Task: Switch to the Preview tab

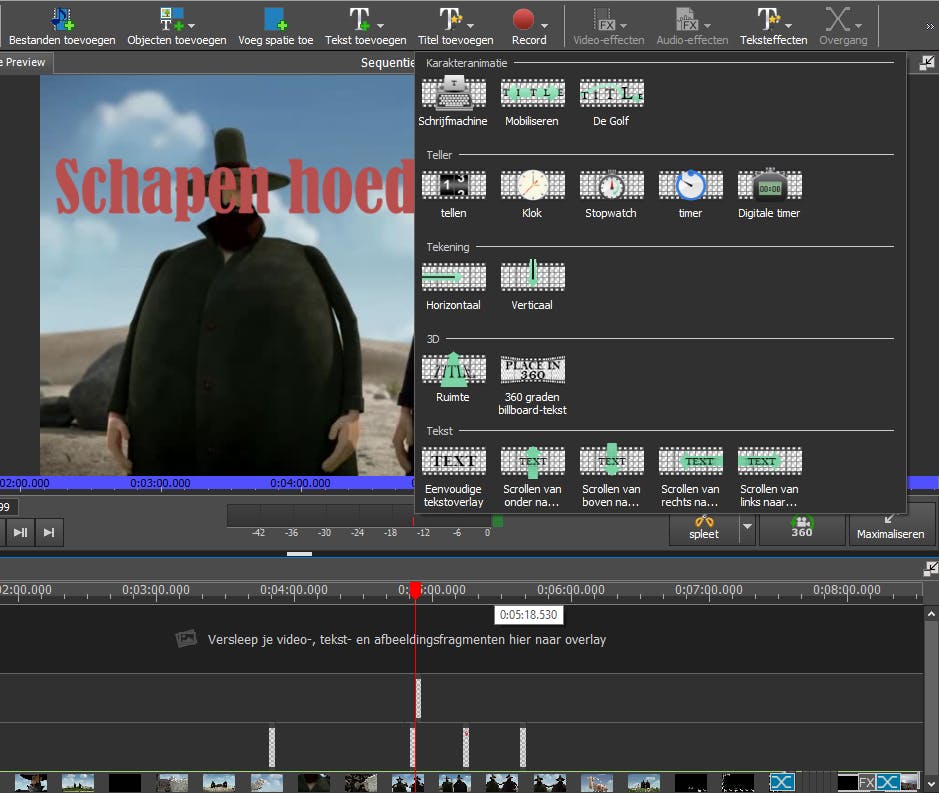Action: (x=25, y=62)
